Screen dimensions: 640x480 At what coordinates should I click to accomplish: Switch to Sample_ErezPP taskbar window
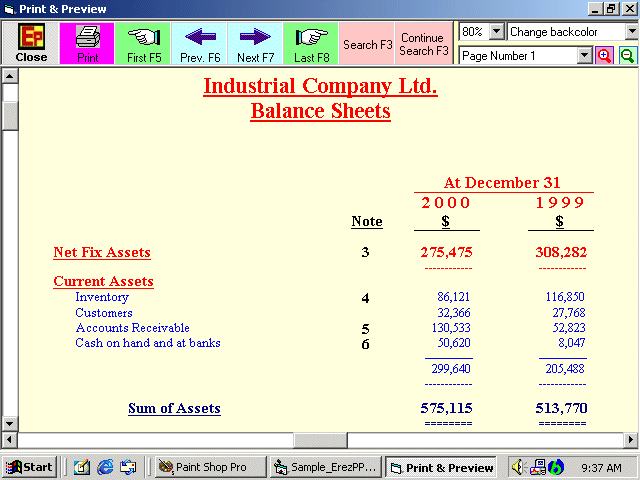pyautogui.click(x=326, y=467)
